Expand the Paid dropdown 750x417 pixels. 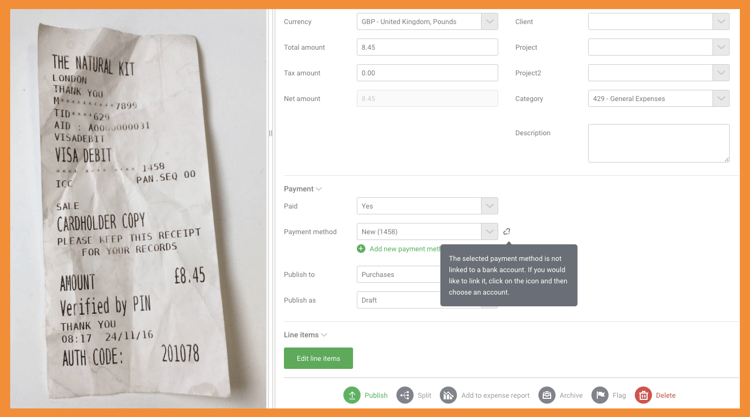427,206
